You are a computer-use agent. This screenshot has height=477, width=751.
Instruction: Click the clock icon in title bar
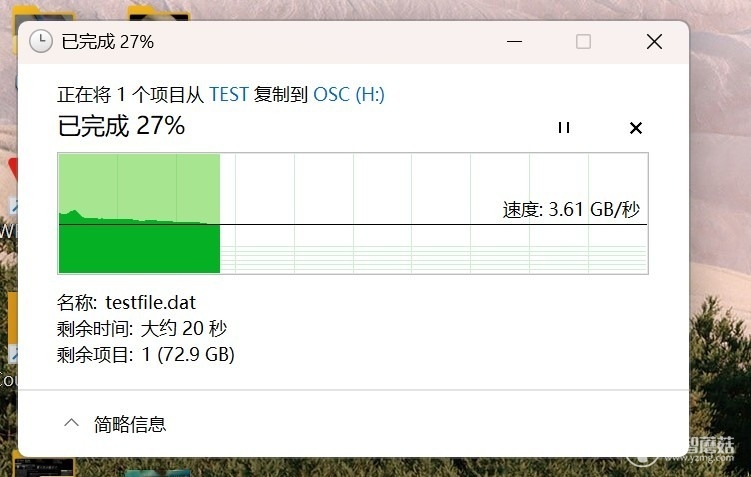[41, 42]
